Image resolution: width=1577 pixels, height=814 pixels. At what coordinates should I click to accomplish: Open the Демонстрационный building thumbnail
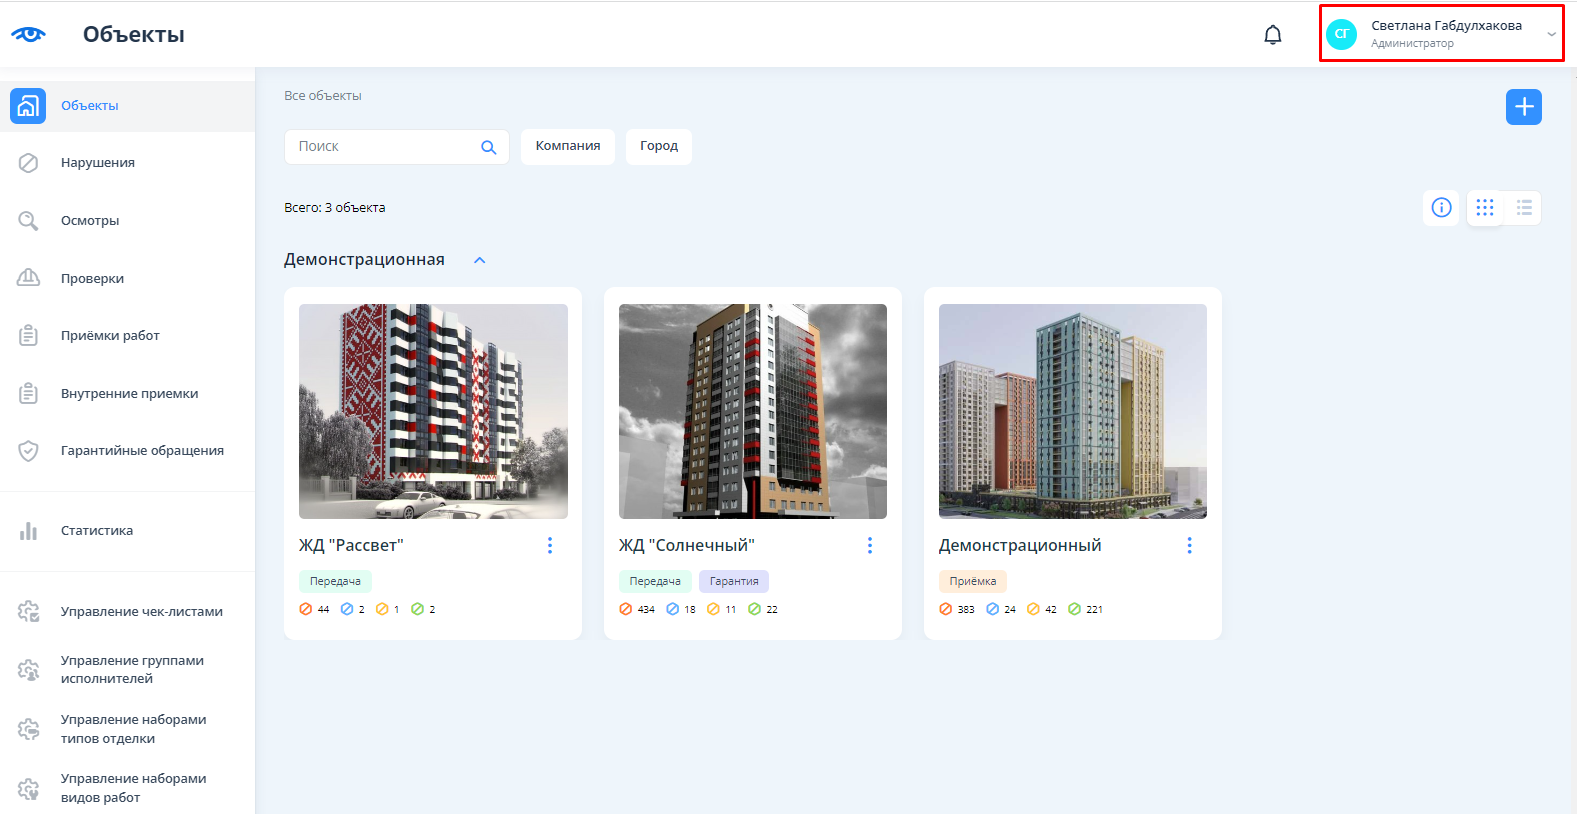[x=1072, y=411]
